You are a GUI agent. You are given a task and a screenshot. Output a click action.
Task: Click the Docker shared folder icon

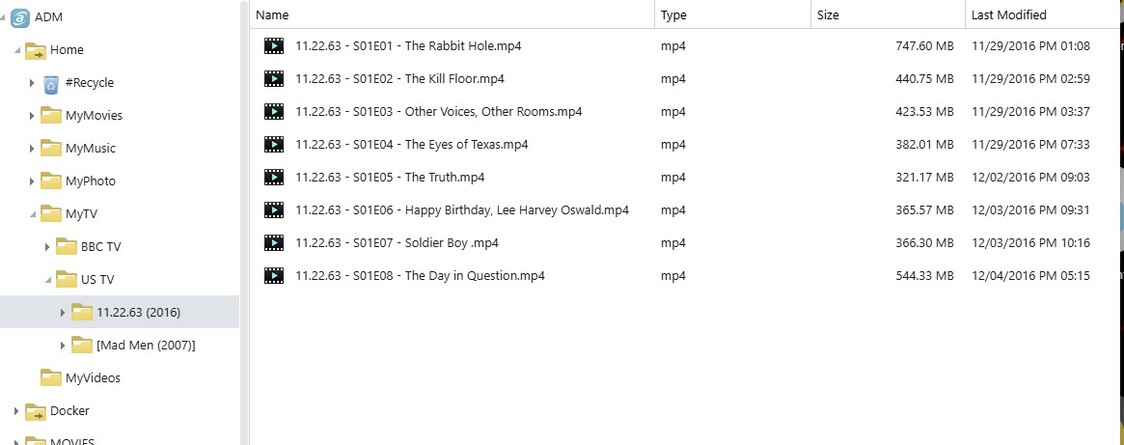point(35,411)
